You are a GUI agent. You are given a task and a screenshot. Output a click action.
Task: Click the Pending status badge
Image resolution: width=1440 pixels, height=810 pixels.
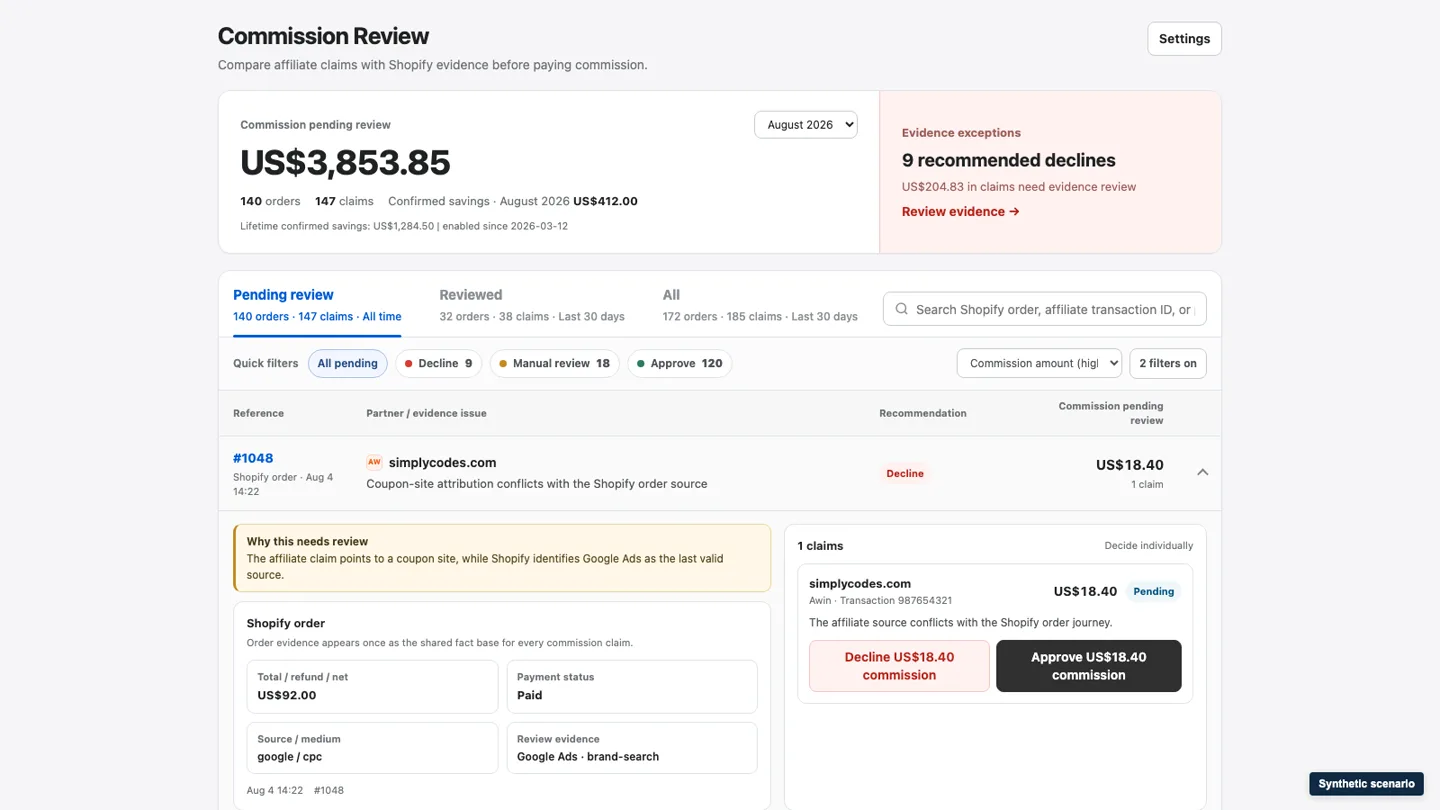coord(1153,591)
